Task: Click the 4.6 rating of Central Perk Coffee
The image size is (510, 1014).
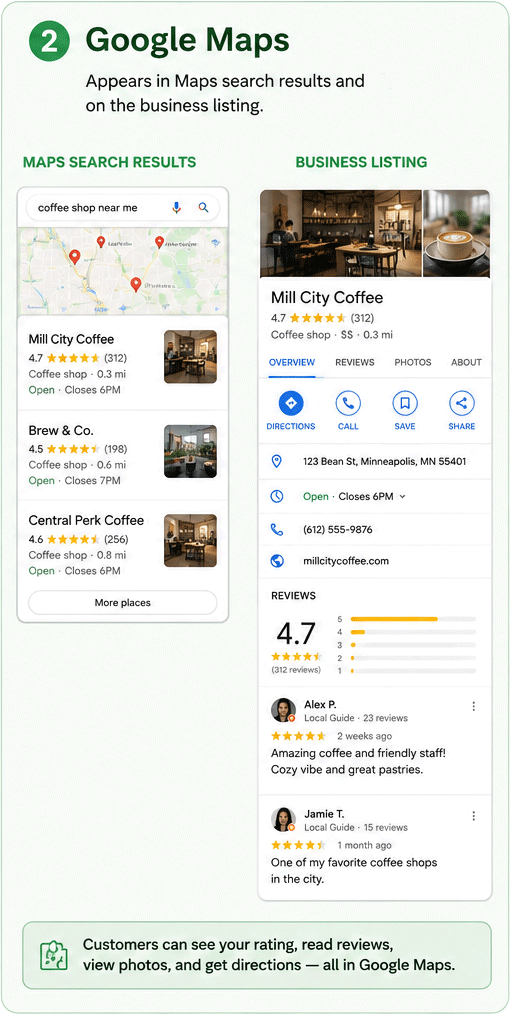Action: (x=36, y=539)
